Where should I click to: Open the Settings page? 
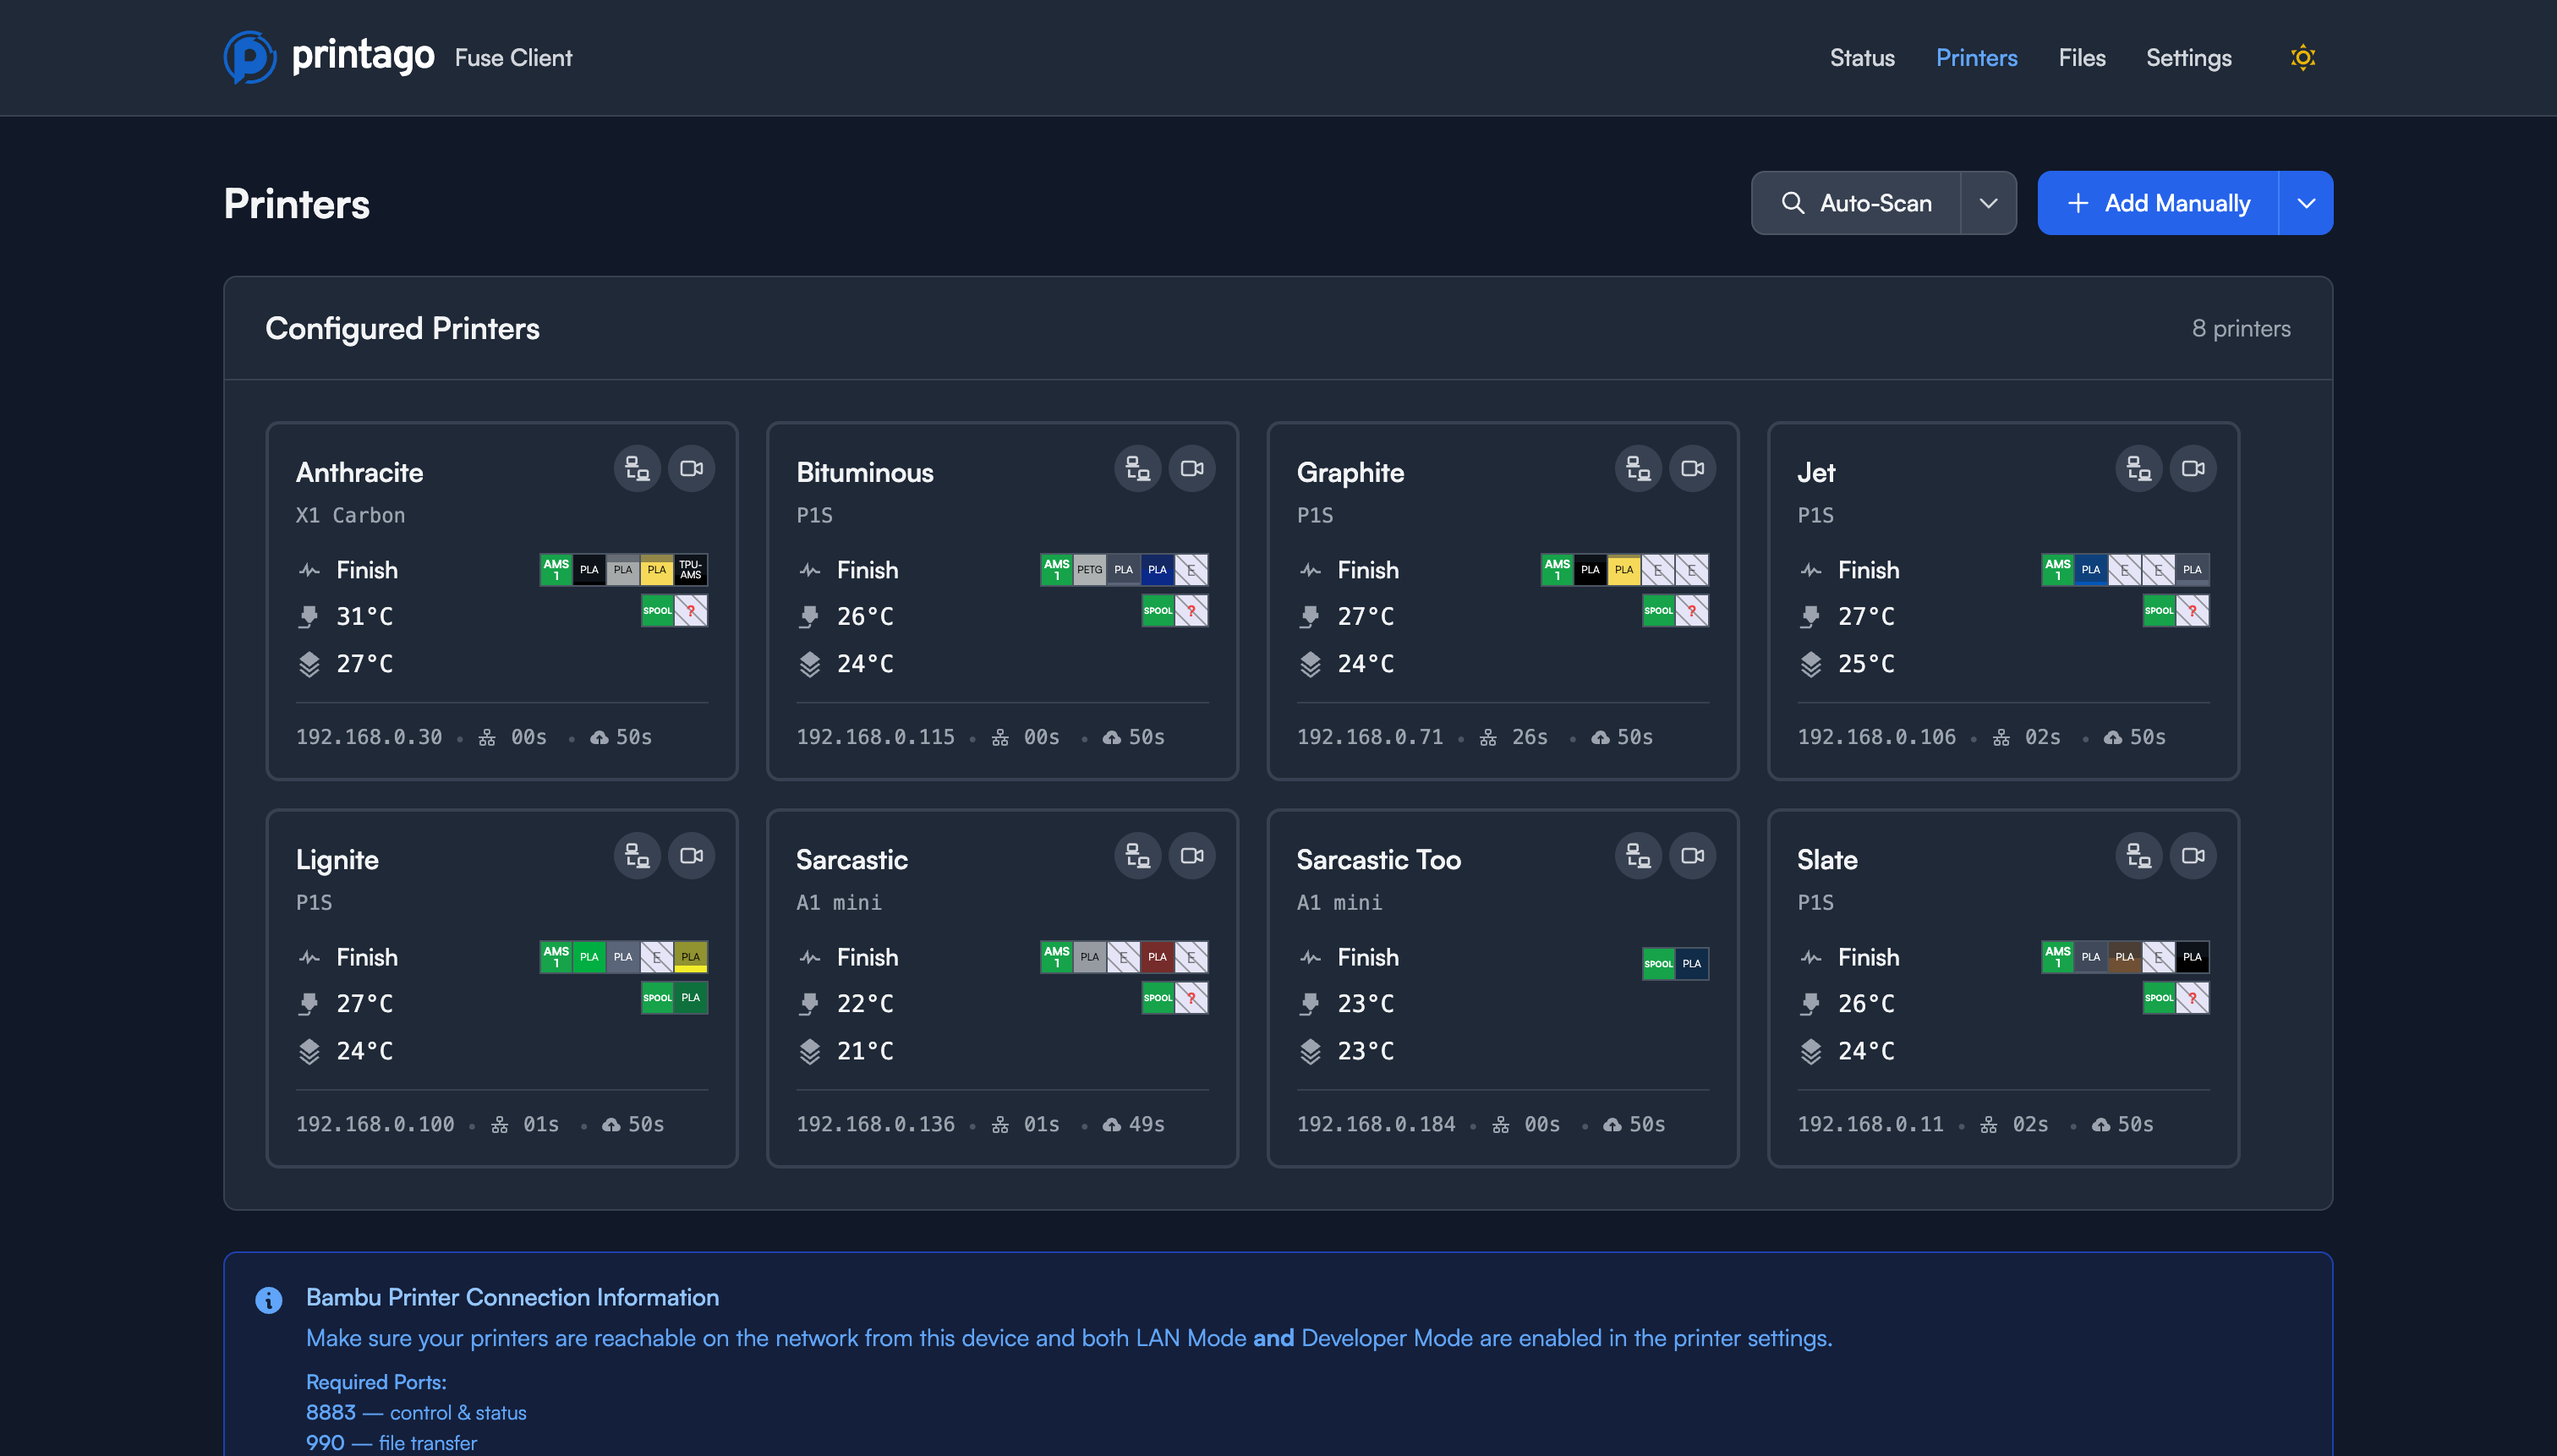pos(2188,58)
